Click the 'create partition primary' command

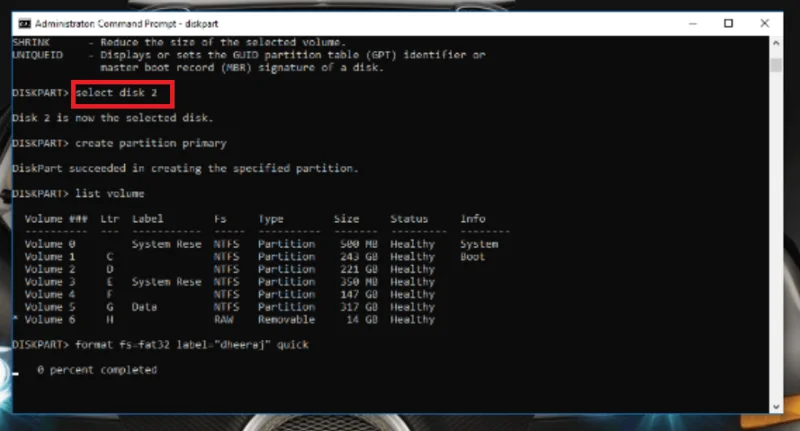tap(151, 143)
